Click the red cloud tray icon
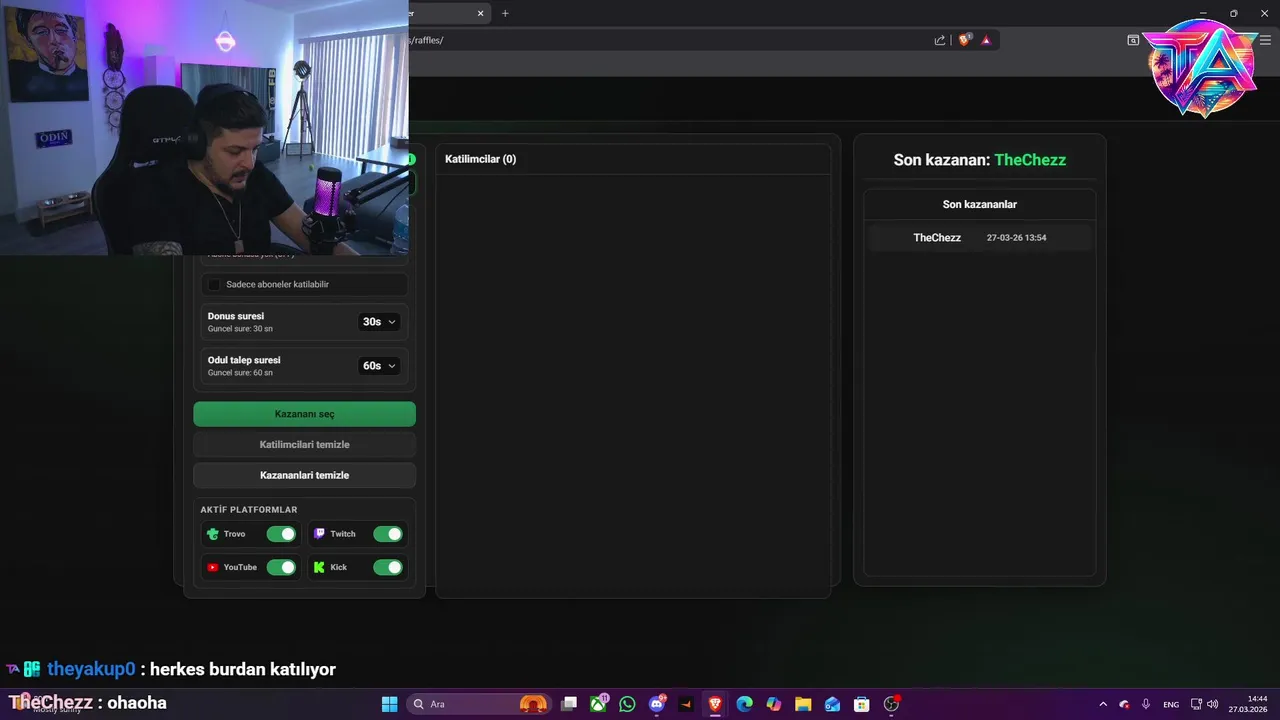This screenshot has height=720, width=1280. pos(1124,704)
